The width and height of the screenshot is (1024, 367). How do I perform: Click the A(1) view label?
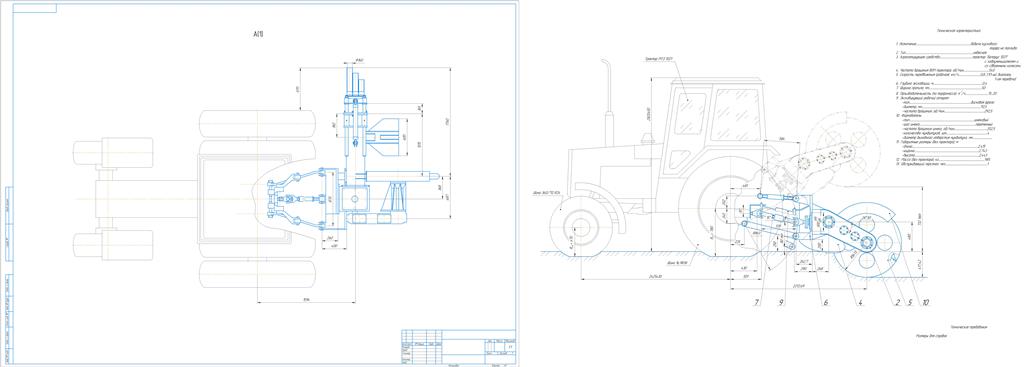[x=258, y=33]
